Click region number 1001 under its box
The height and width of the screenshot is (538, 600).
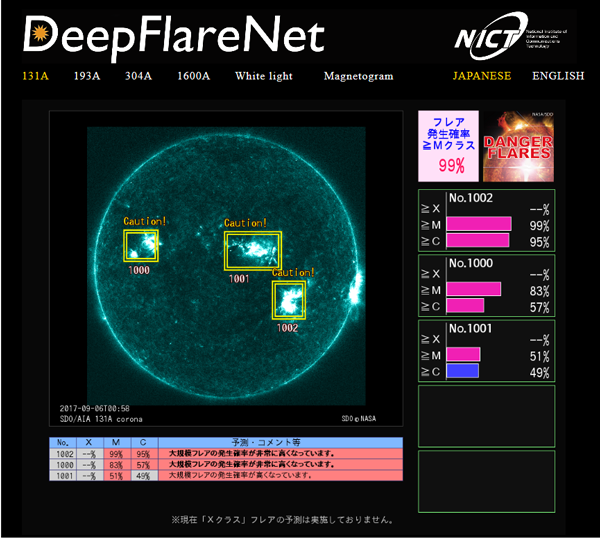tap(239, 279)
